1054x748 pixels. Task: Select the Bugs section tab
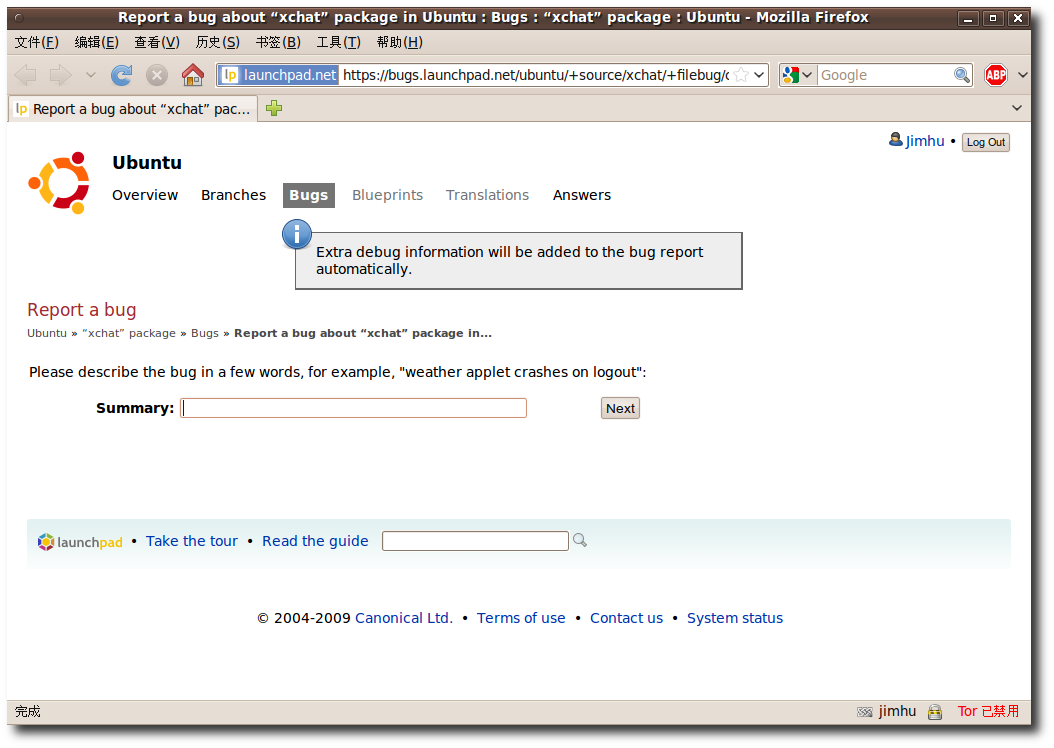click(309, 195)
